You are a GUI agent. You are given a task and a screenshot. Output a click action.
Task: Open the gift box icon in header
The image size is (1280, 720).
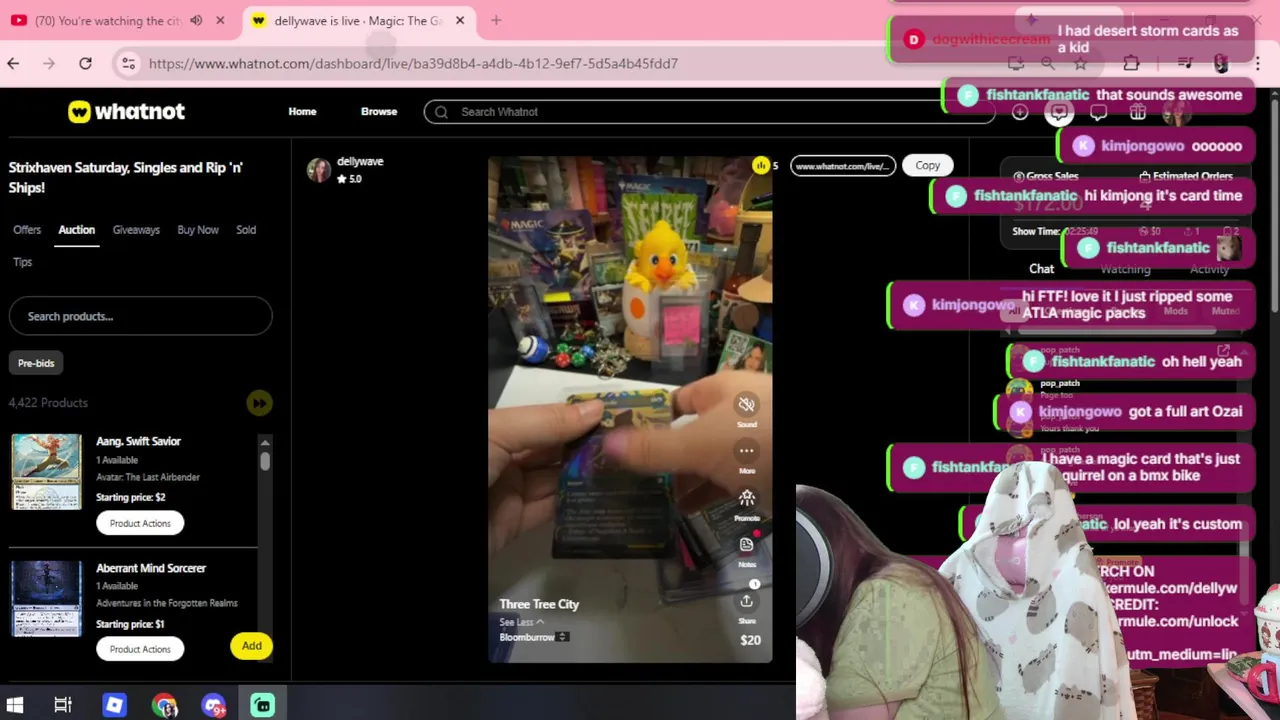1137,112
